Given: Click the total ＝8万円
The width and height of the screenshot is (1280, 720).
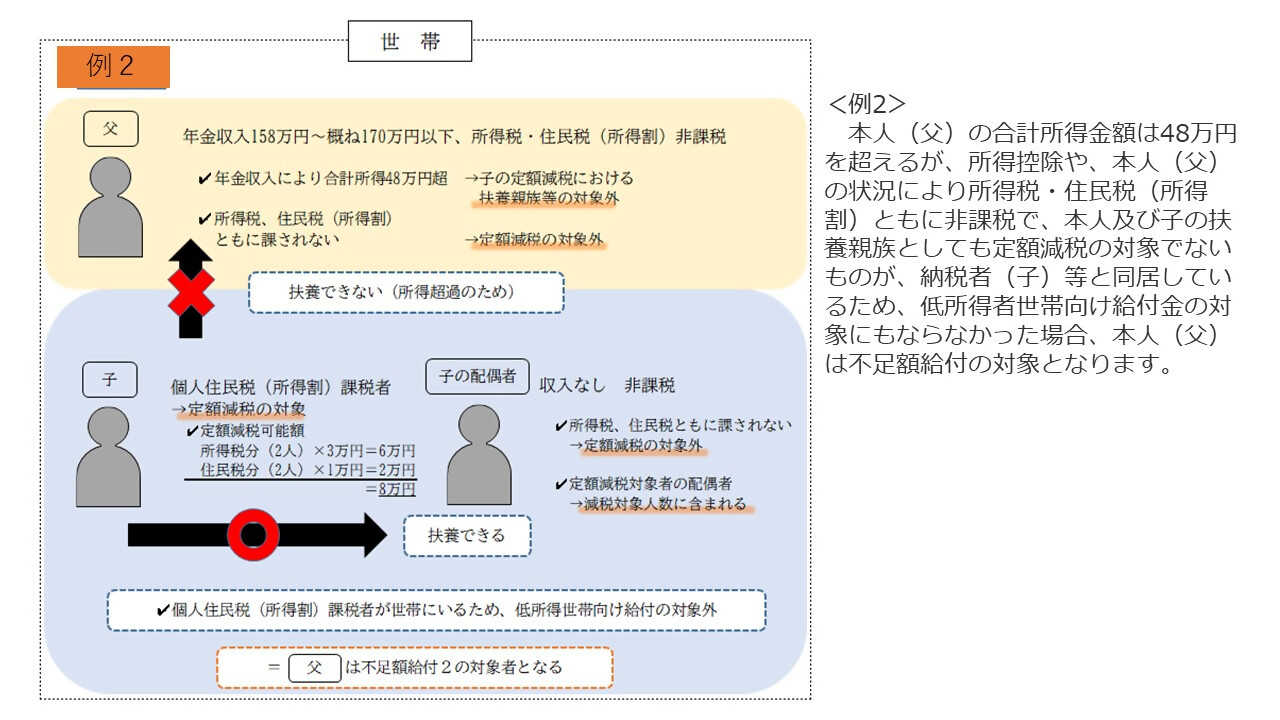Looking at the screenshot, I should 391,489.
